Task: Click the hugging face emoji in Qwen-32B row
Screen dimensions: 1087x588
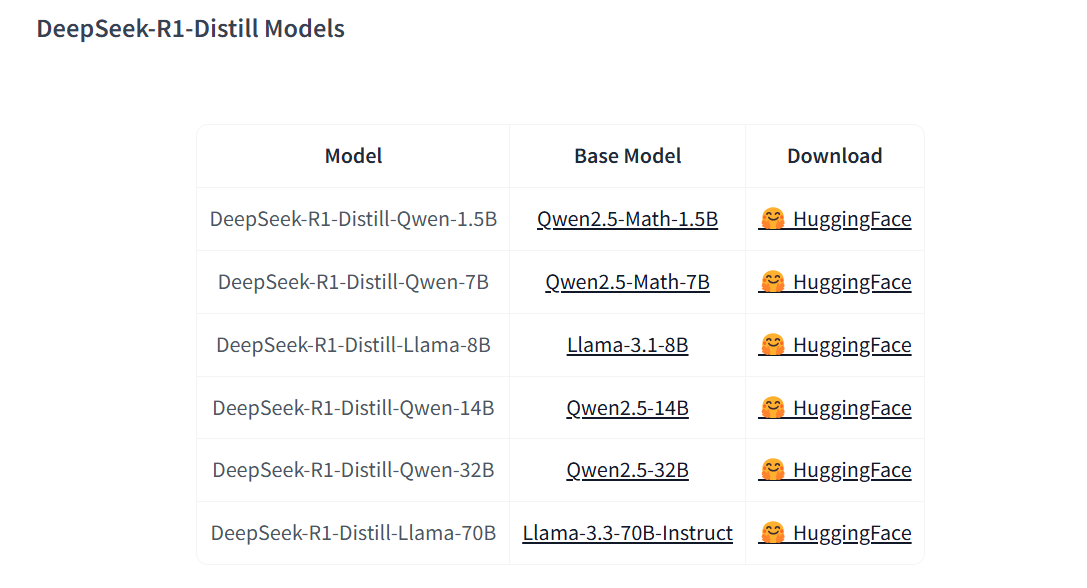Action: coord(771,469)
